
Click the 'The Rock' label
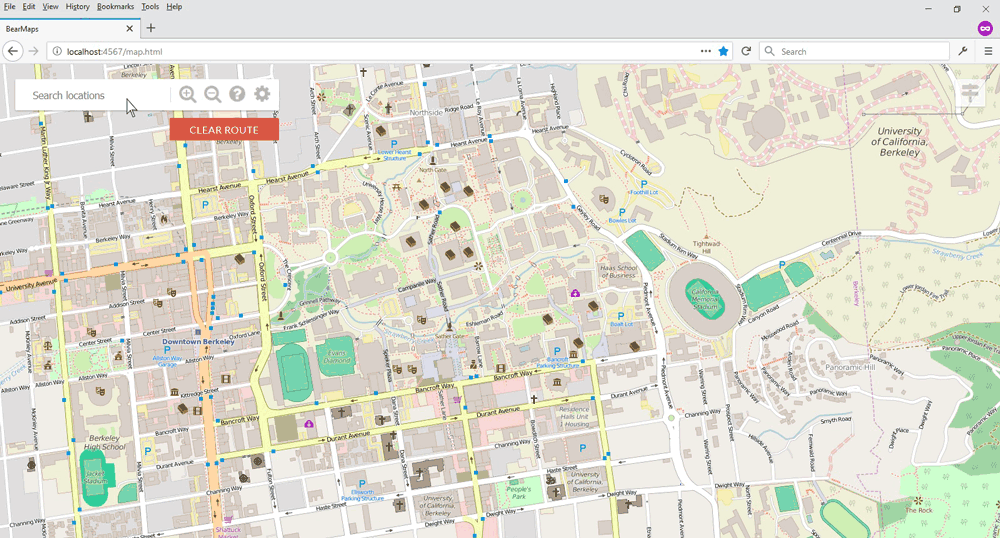coord(919,510)
